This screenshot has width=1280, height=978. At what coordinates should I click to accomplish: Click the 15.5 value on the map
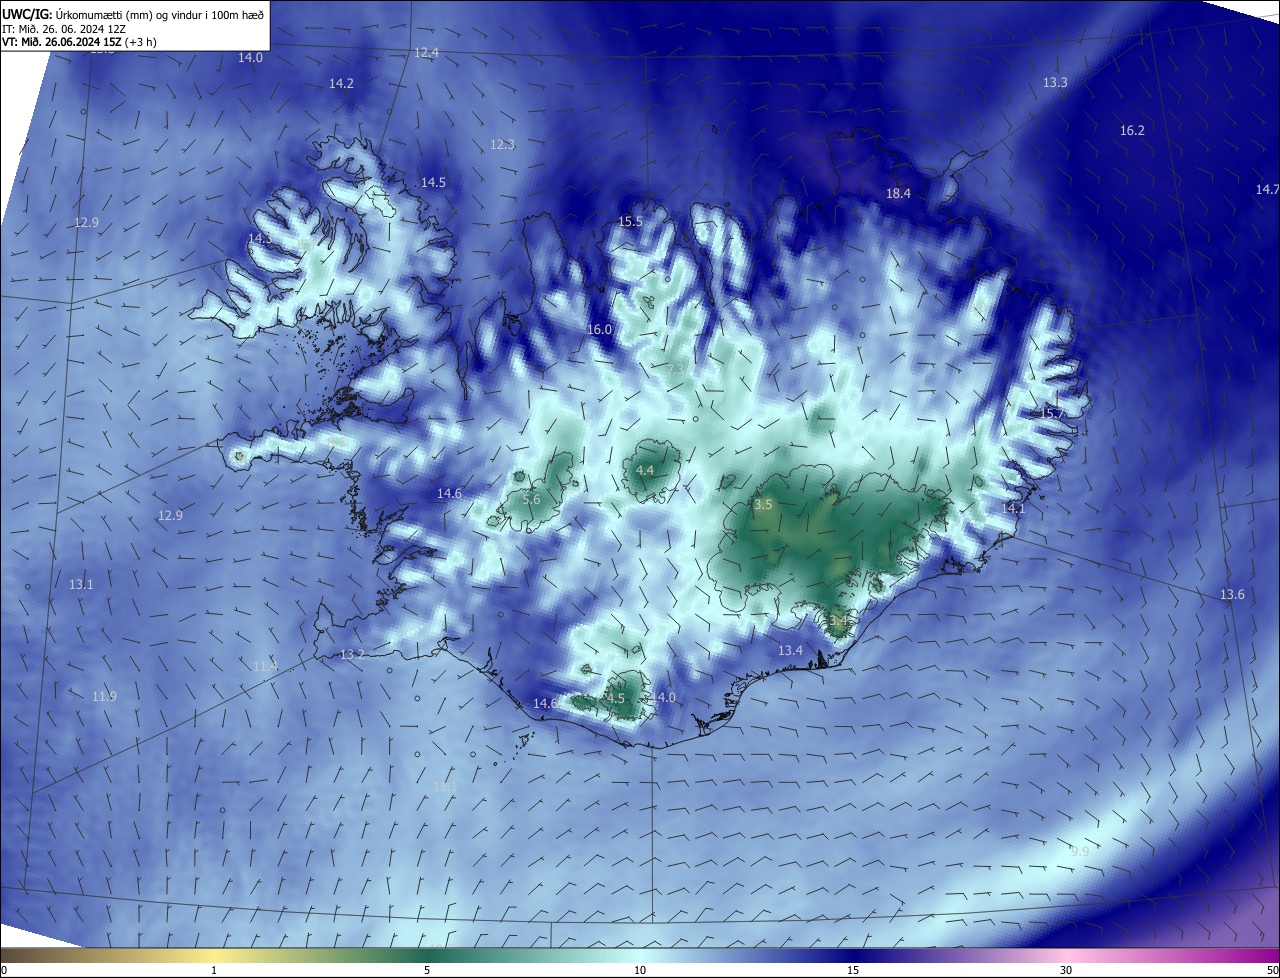(x=630, y=221)
